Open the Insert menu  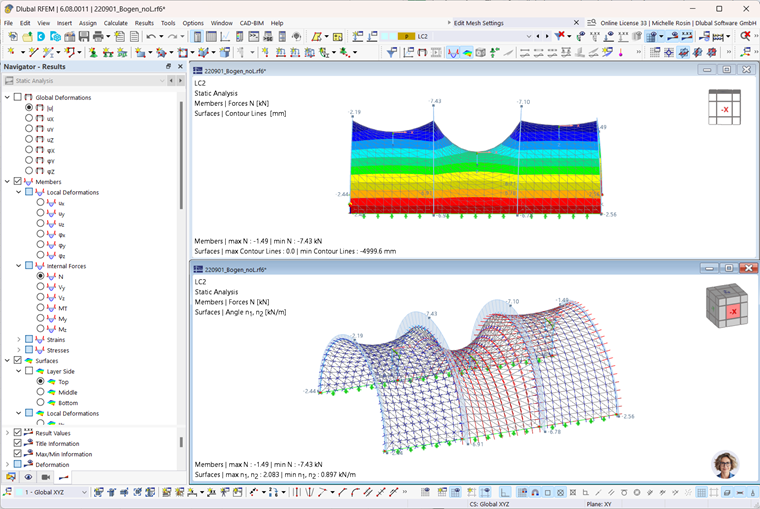(x=64, y=23)
